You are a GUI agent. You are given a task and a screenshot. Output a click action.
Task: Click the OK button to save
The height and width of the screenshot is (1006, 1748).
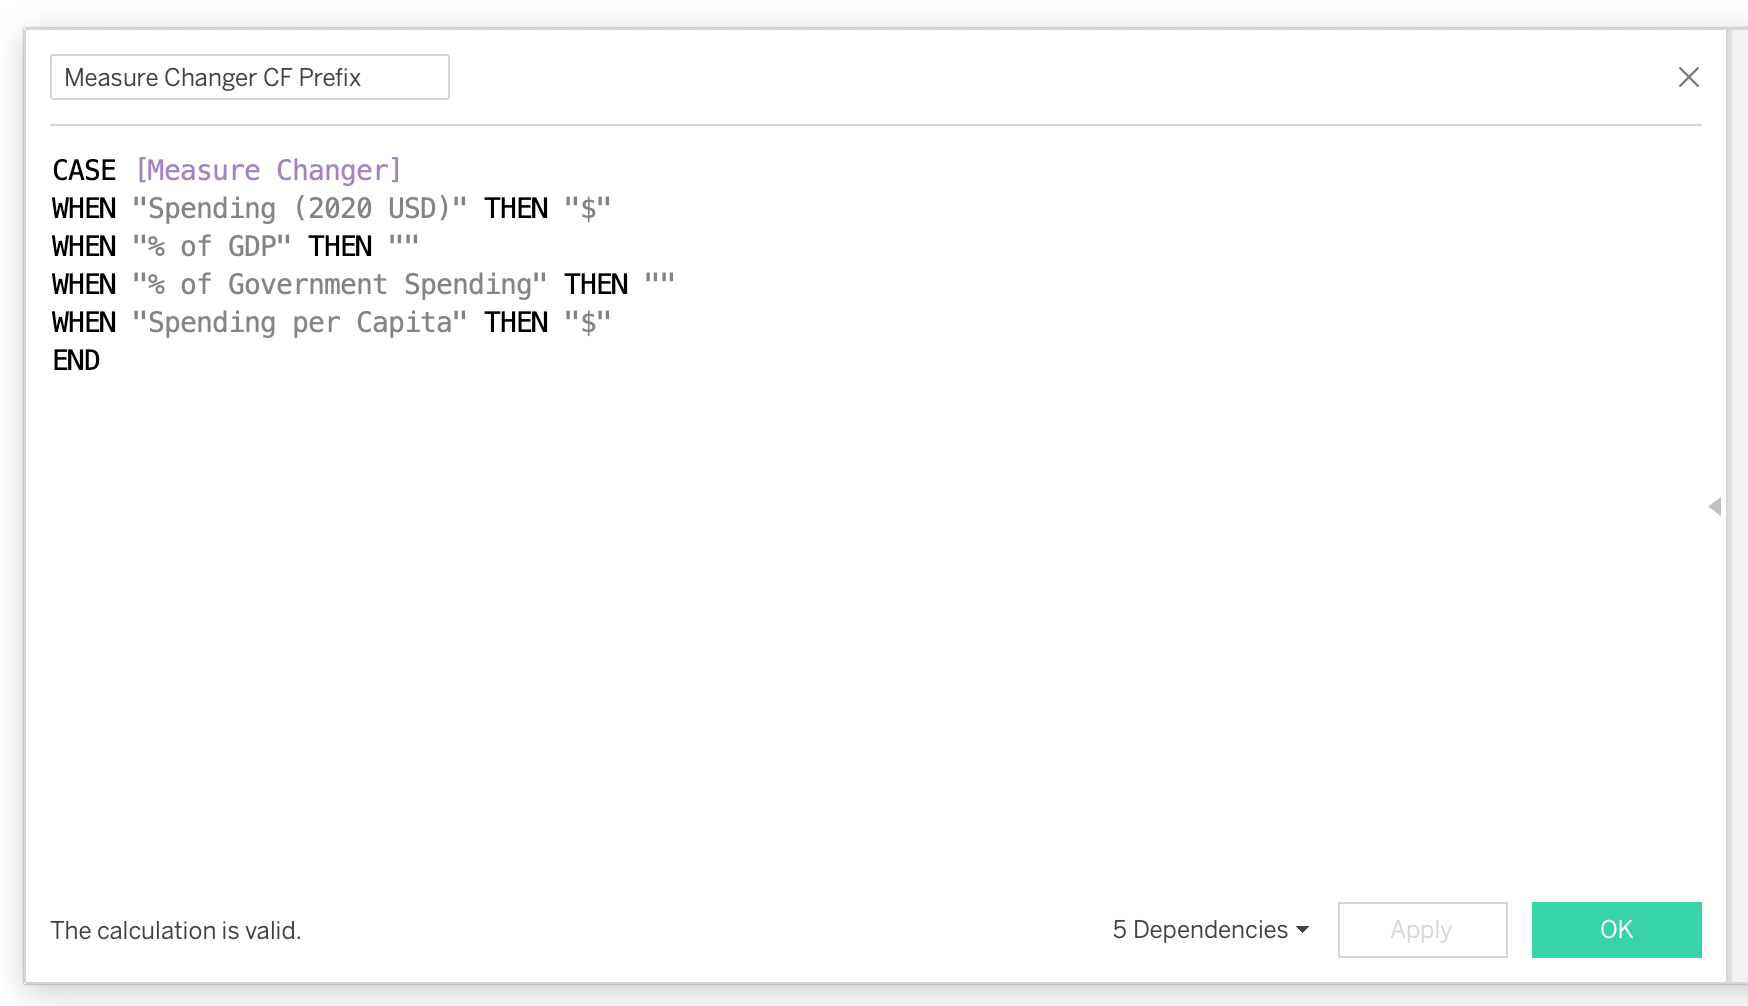click(x=1616, y=929)
